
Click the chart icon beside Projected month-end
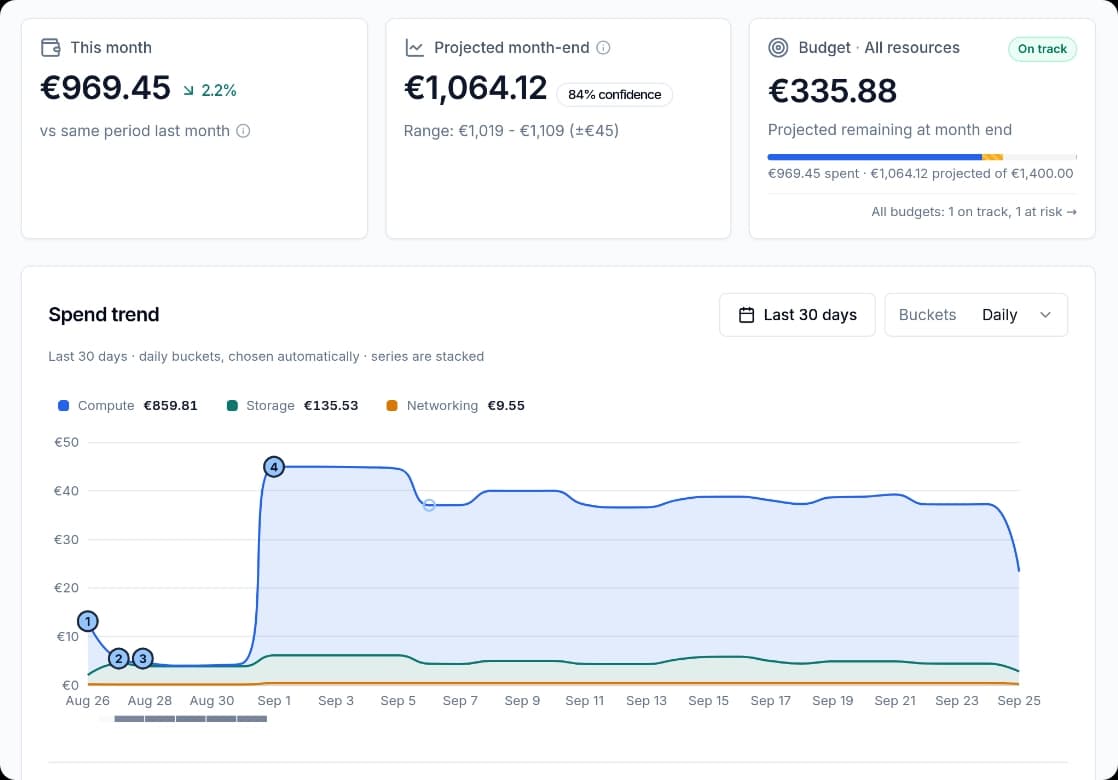pyautogui.click(x=414, y=48)
